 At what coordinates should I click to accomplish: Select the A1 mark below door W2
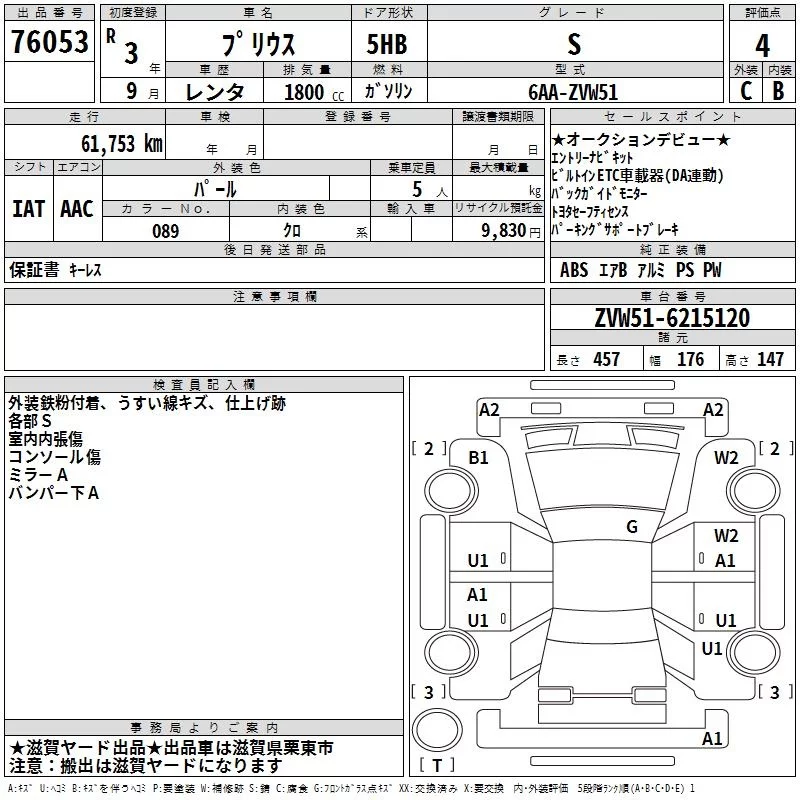pyautogui.click(x=725, y=561)
